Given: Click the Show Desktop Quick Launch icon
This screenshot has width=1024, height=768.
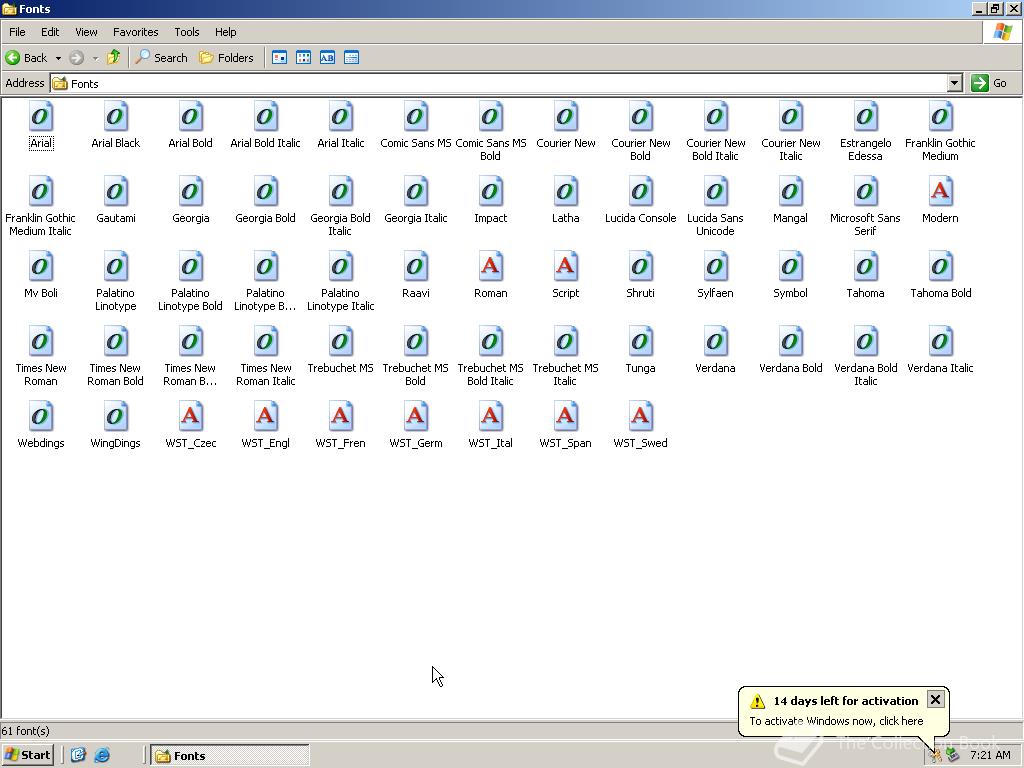Looking at the screenshot, I should tap(78, 756).
